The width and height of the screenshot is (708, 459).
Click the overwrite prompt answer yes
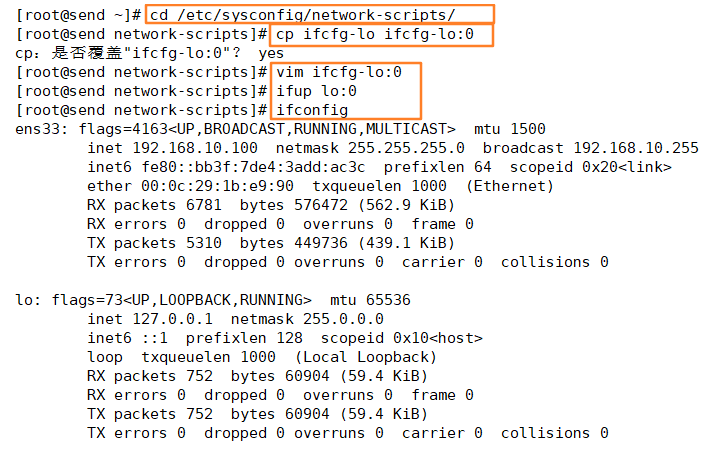click(x=271, y=54)
